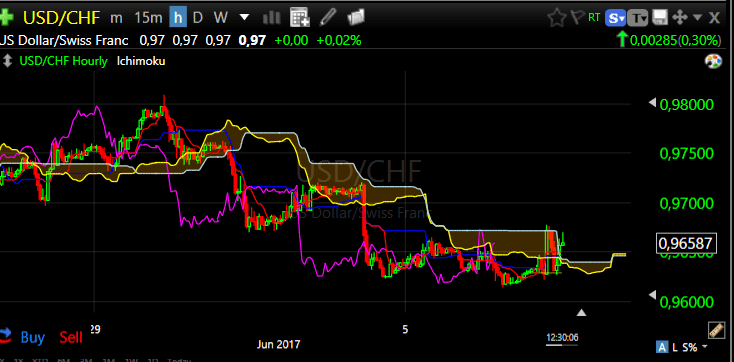734x362 pixels.
Task: Click the +0,02% percent change value
Action: coord(339,40)
